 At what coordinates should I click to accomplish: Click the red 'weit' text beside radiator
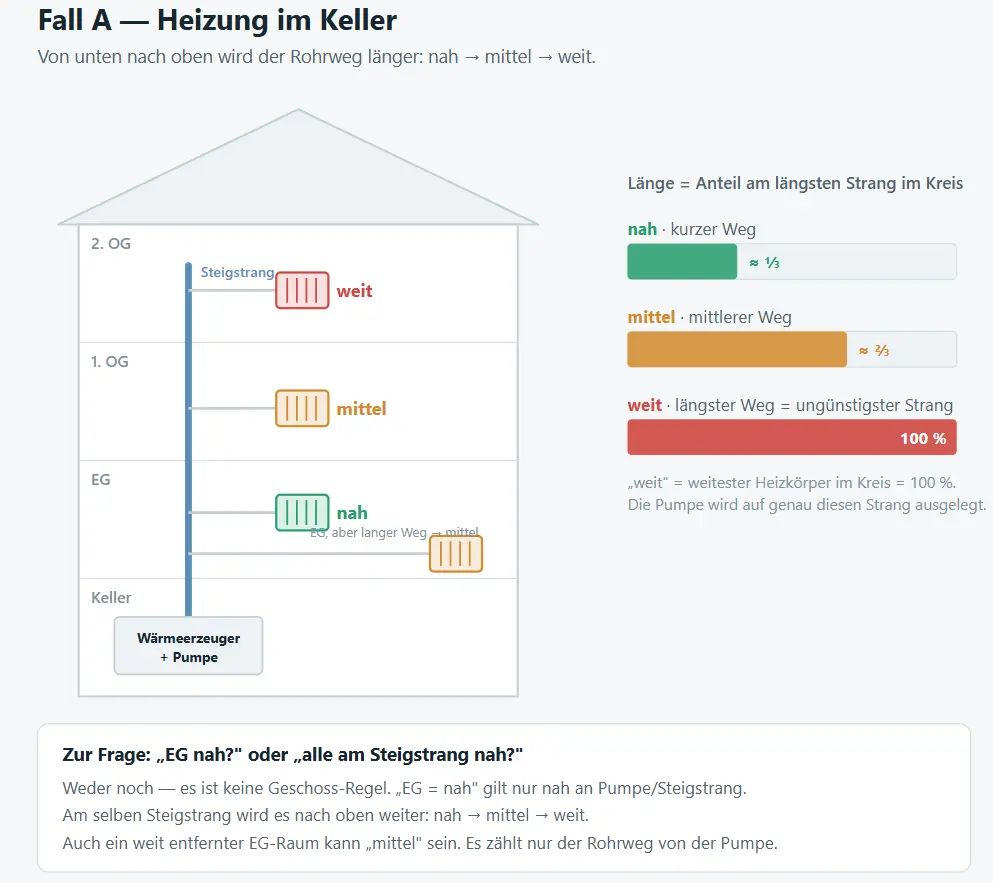tap(354, 291)
